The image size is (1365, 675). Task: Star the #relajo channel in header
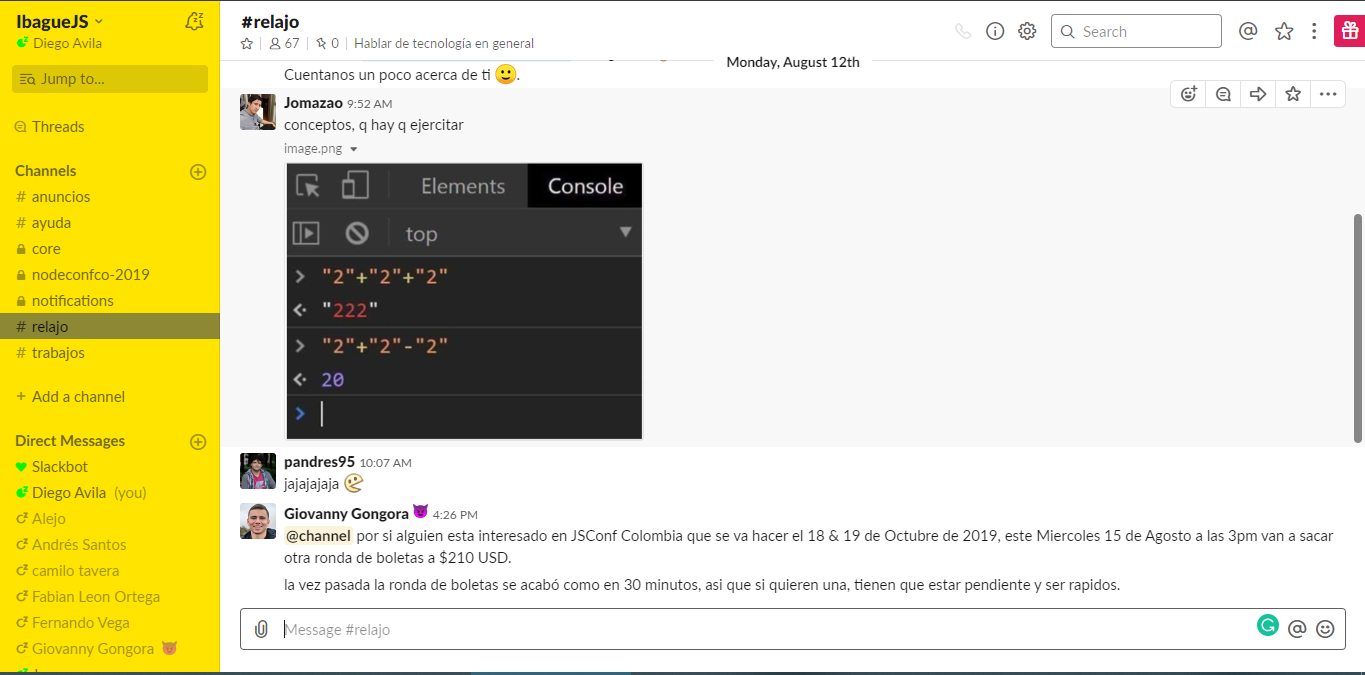(x=247, y=43)
